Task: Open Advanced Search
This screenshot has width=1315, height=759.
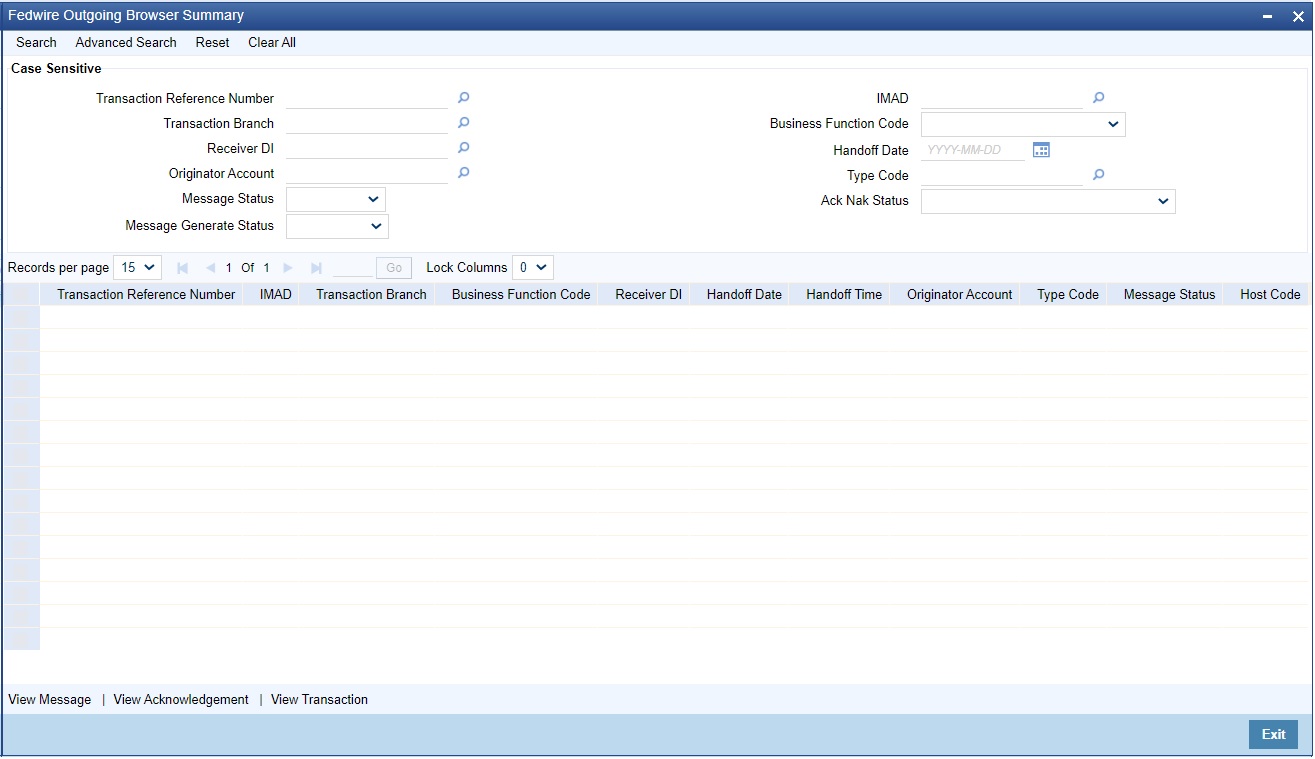Action: tap(126, 42)
